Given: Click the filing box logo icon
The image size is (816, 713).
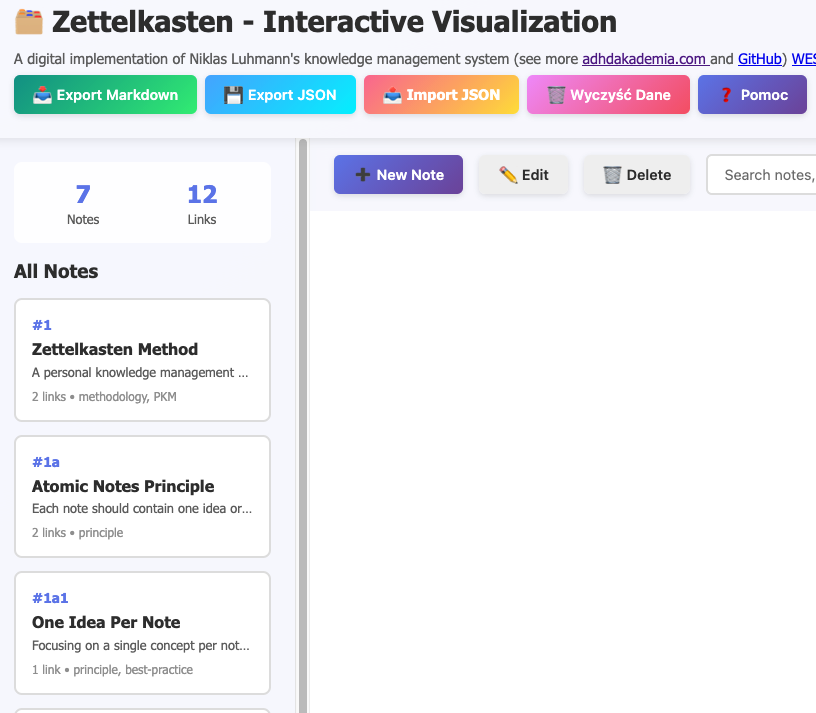Looking at the screenshot, I should (x=29, y=21).
